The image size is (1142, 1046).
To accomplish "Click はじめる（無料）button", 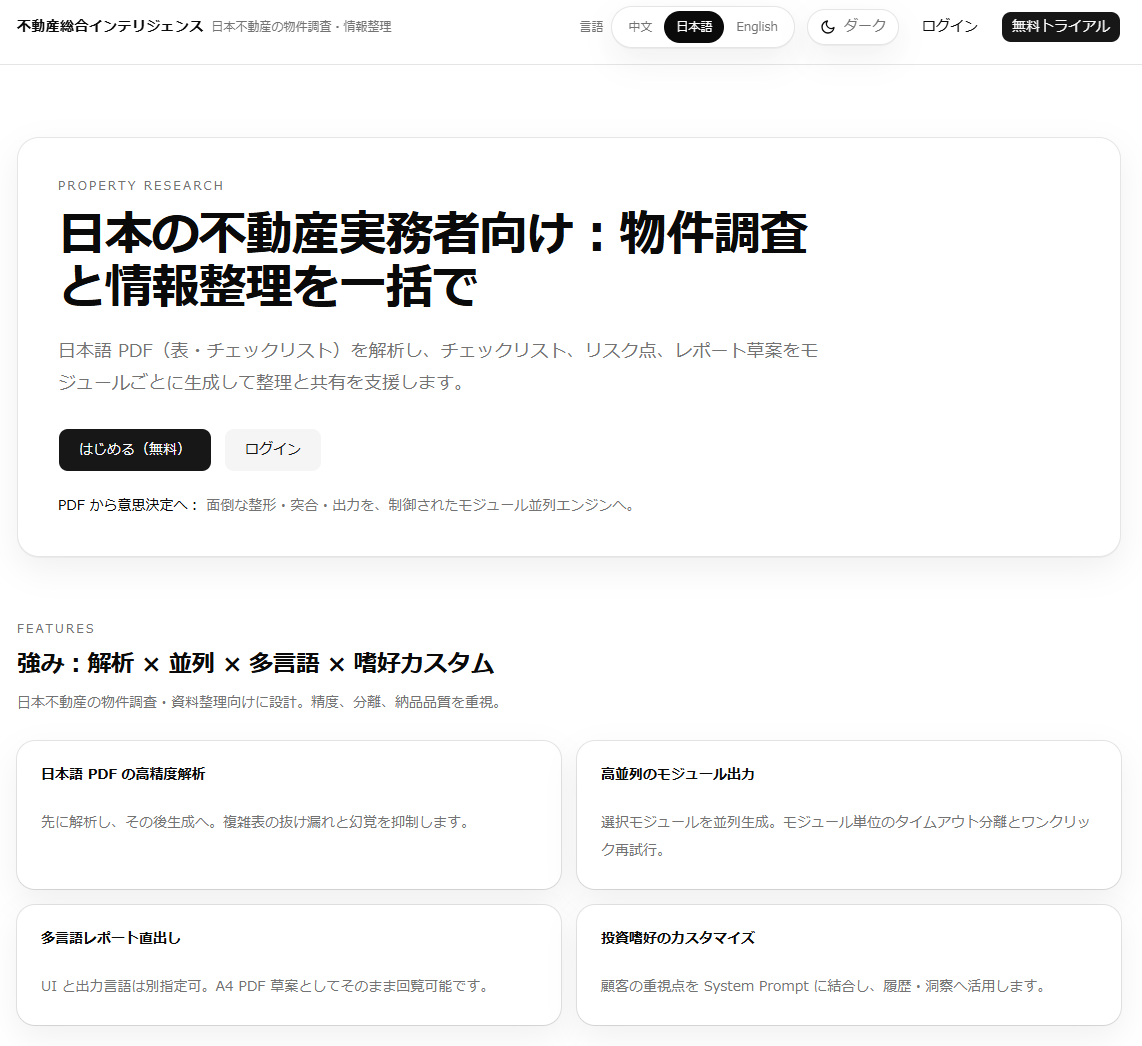I will coord(135,449).
